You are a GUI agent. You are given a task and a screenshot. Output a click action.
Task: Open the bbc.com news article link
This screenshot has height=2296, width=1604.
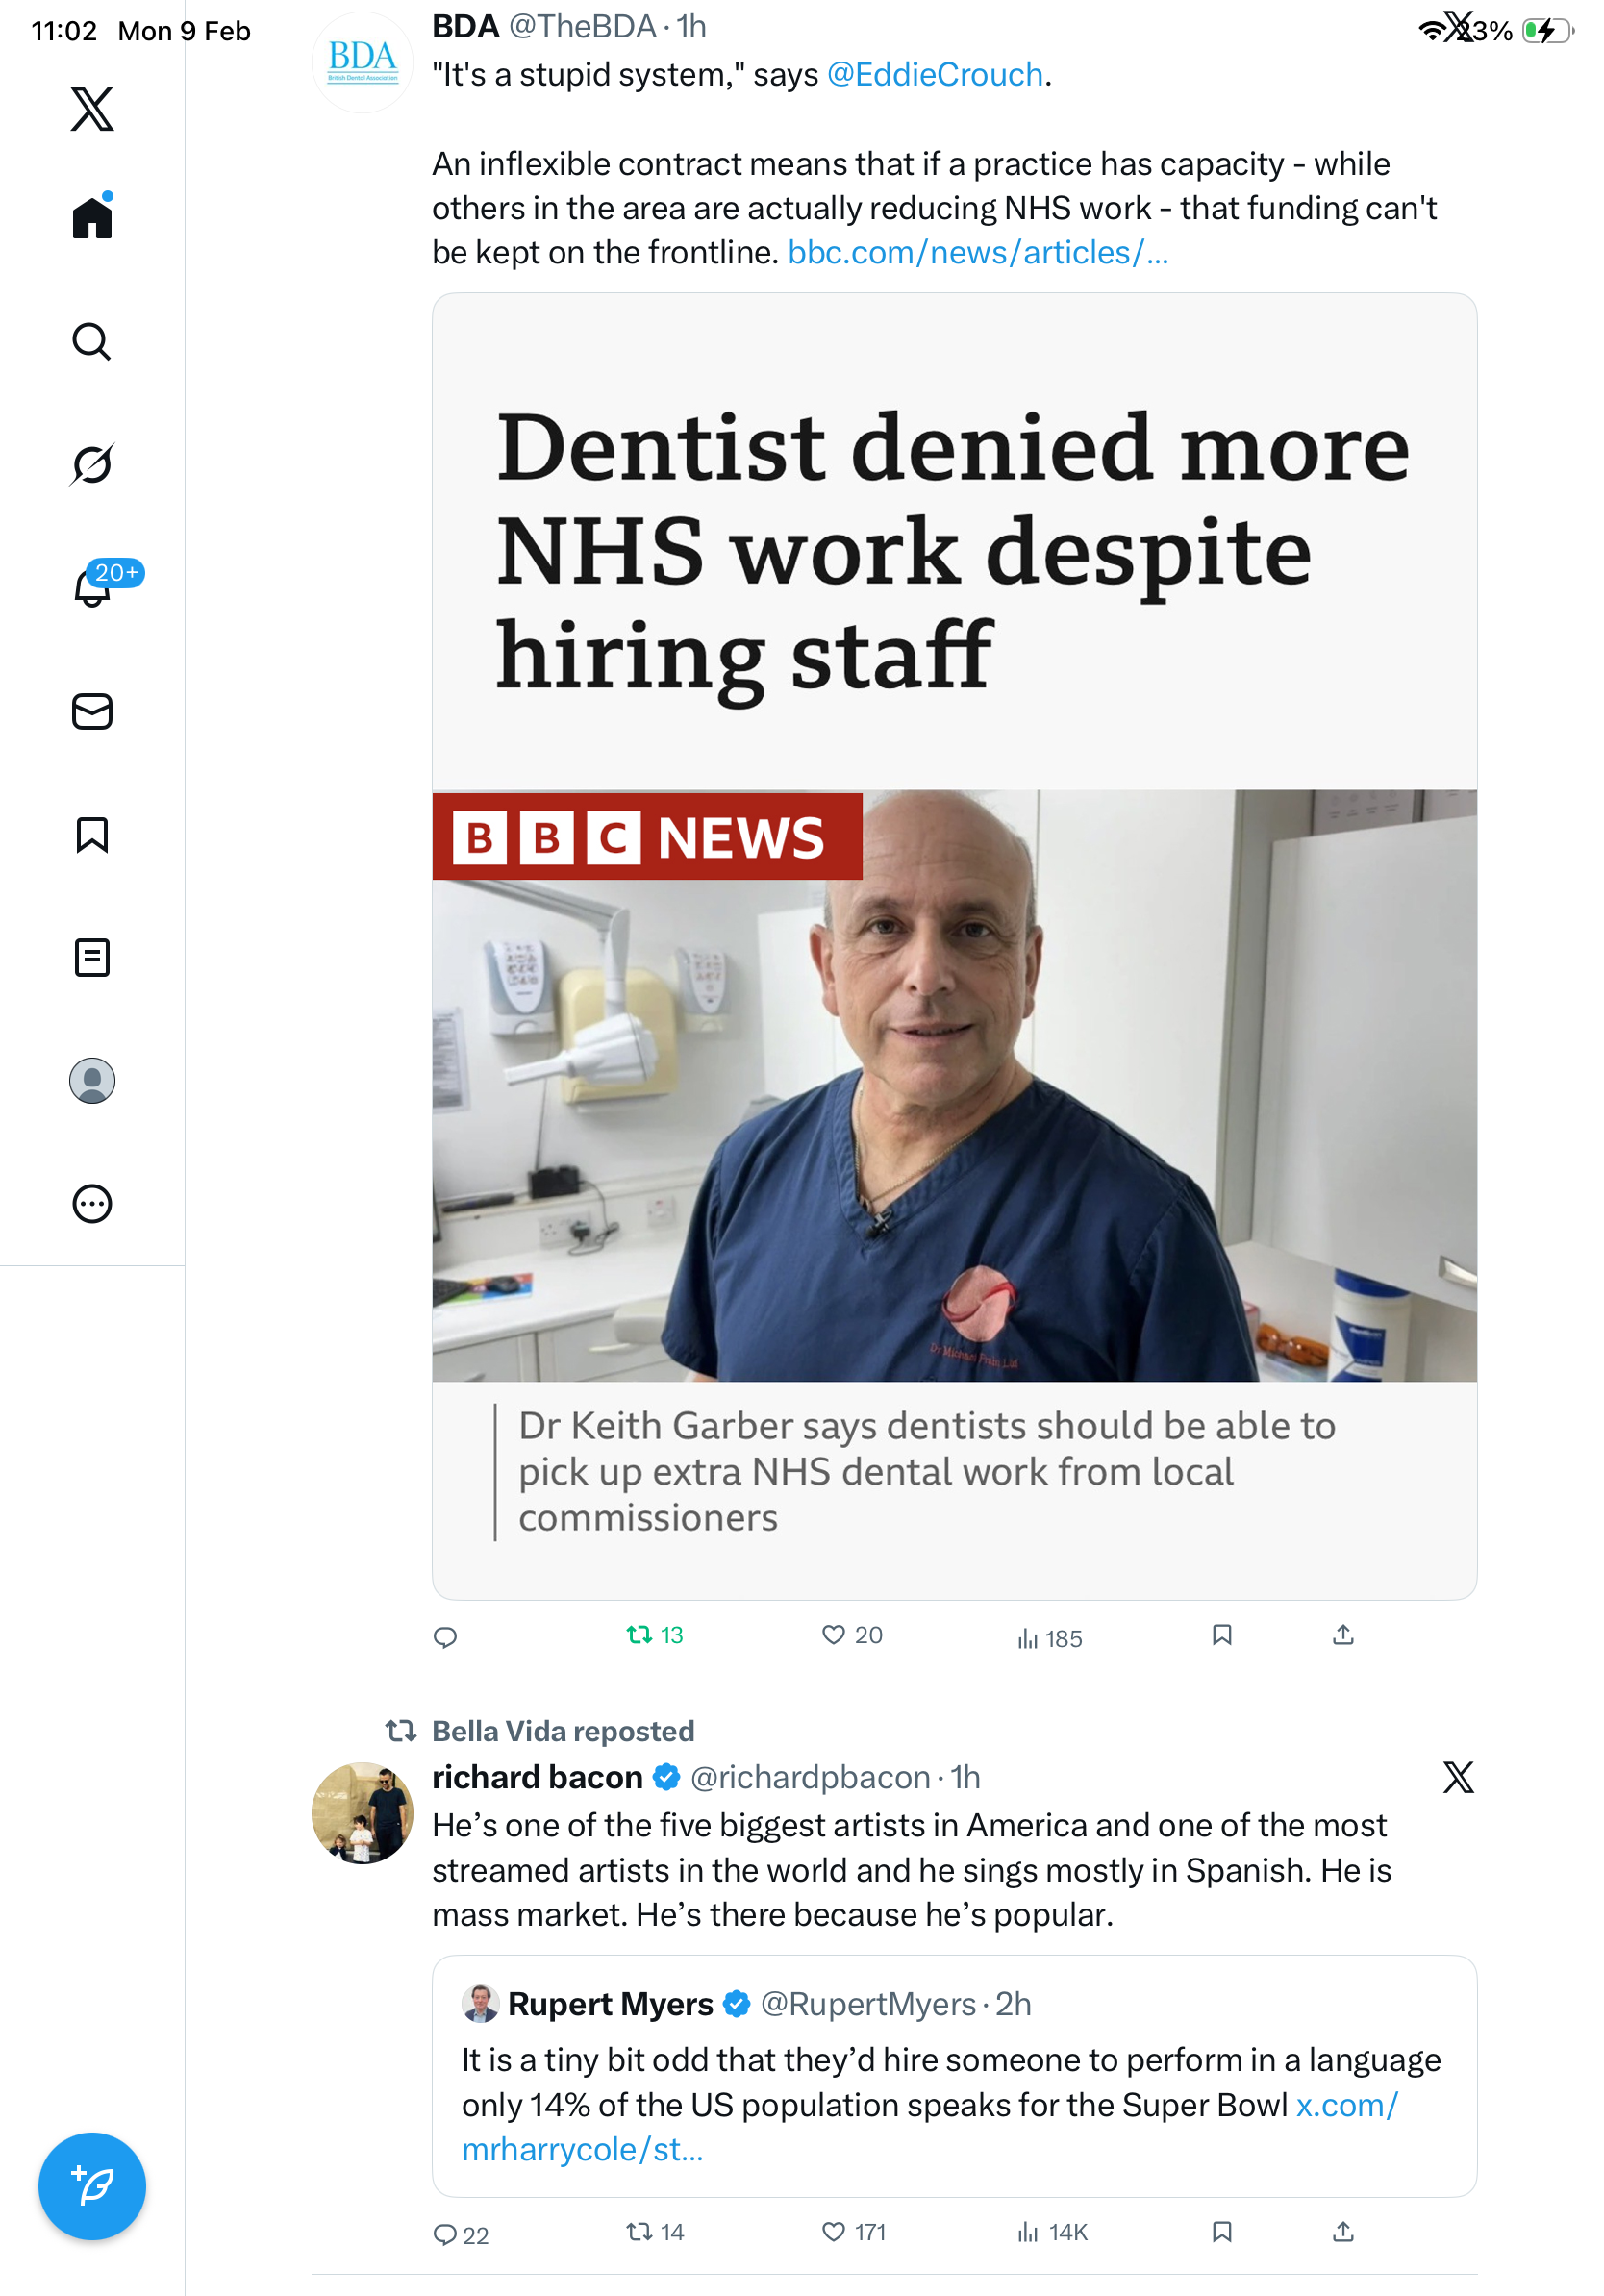pos(977,253)
